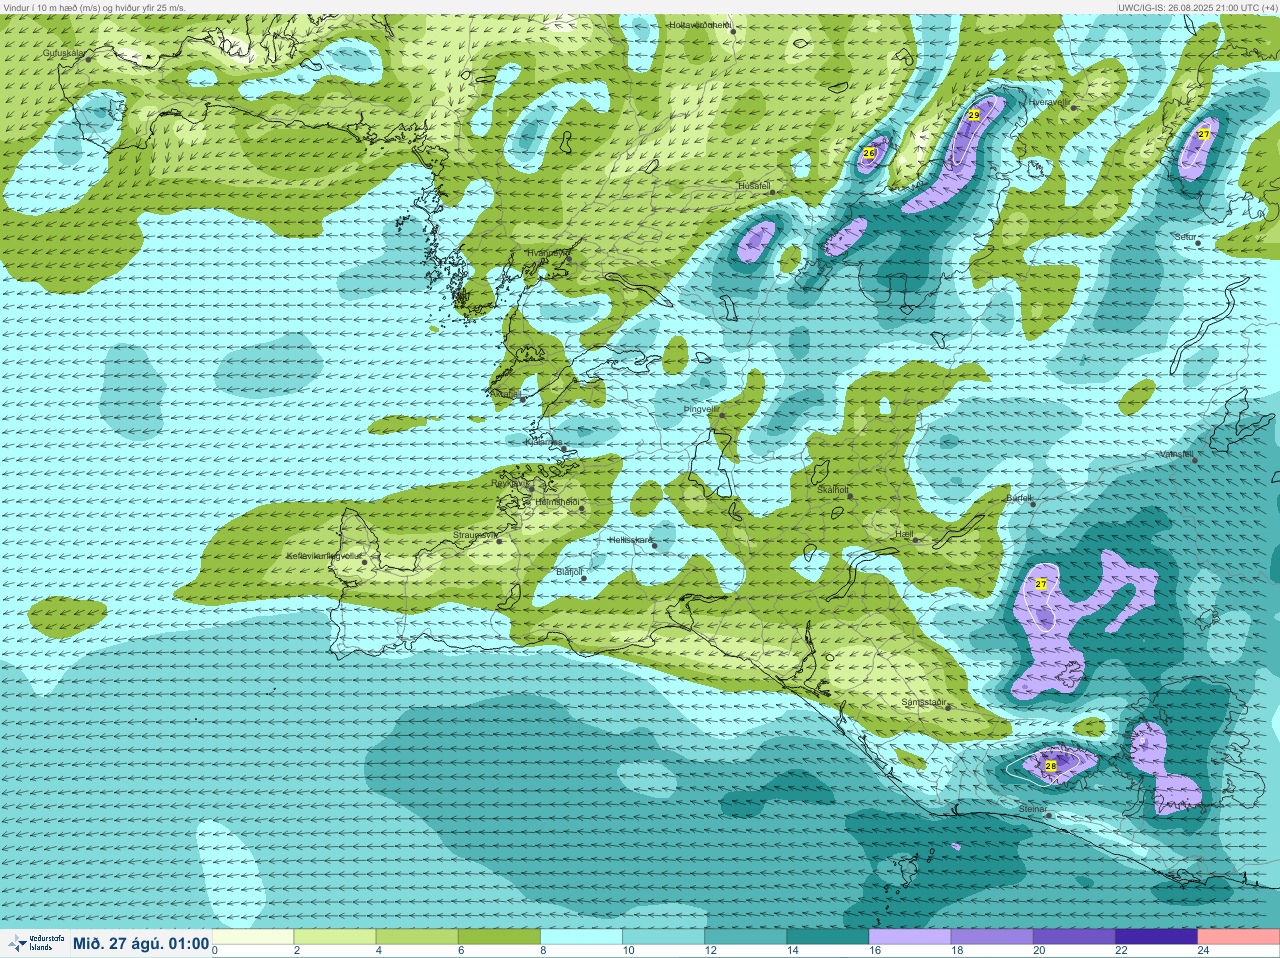Select the 14–16 m/s legend swatch
The height and width of the screenshot is (958, 1280).
pos(827,937)
